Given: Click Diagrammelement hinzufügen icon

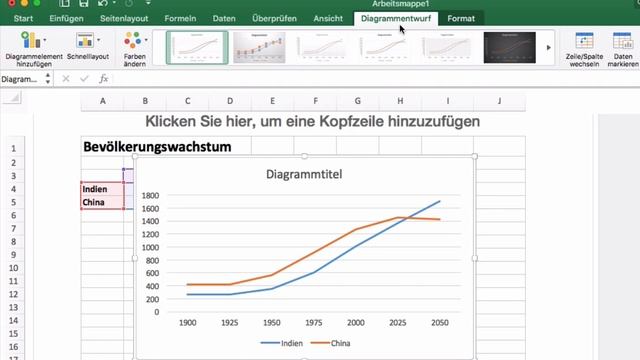Looking at the screenshot, I should coord(31,40).
